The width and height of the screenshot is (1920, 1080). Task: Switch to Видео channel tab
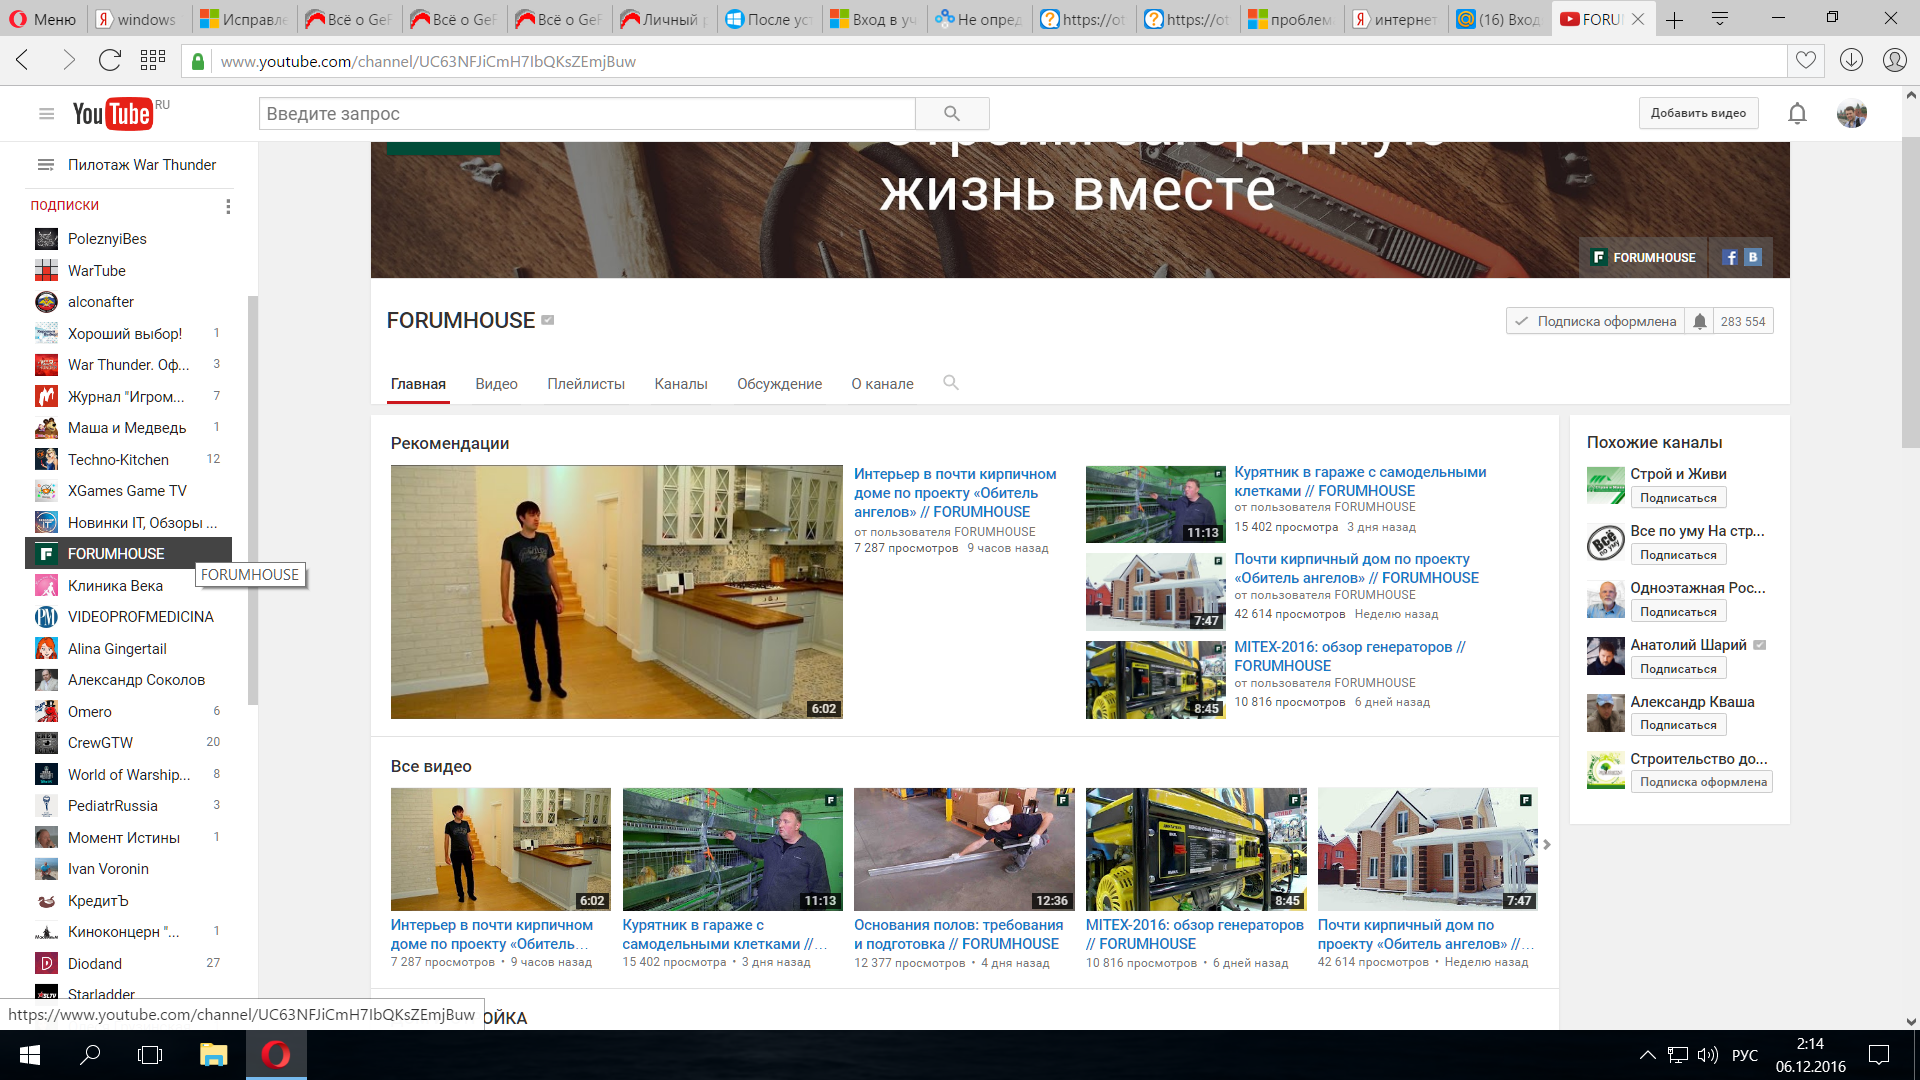[496, 384]
